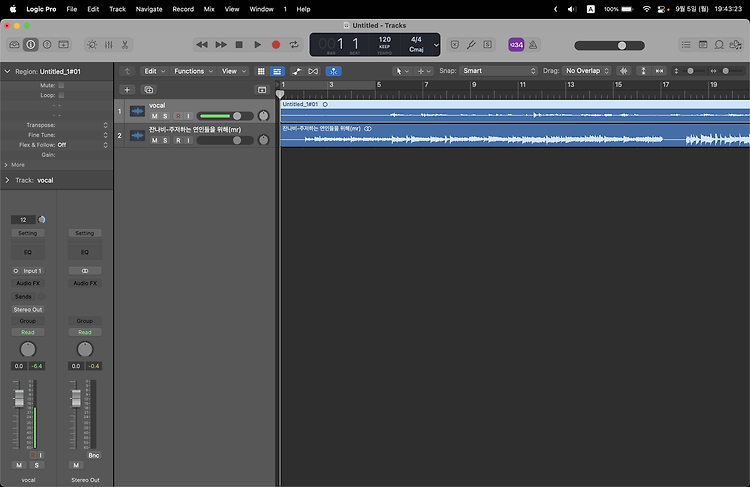Click the Wi-Fi icon in menu bar
The height and width of the screenshot is (487, 750).
[647, 9]
